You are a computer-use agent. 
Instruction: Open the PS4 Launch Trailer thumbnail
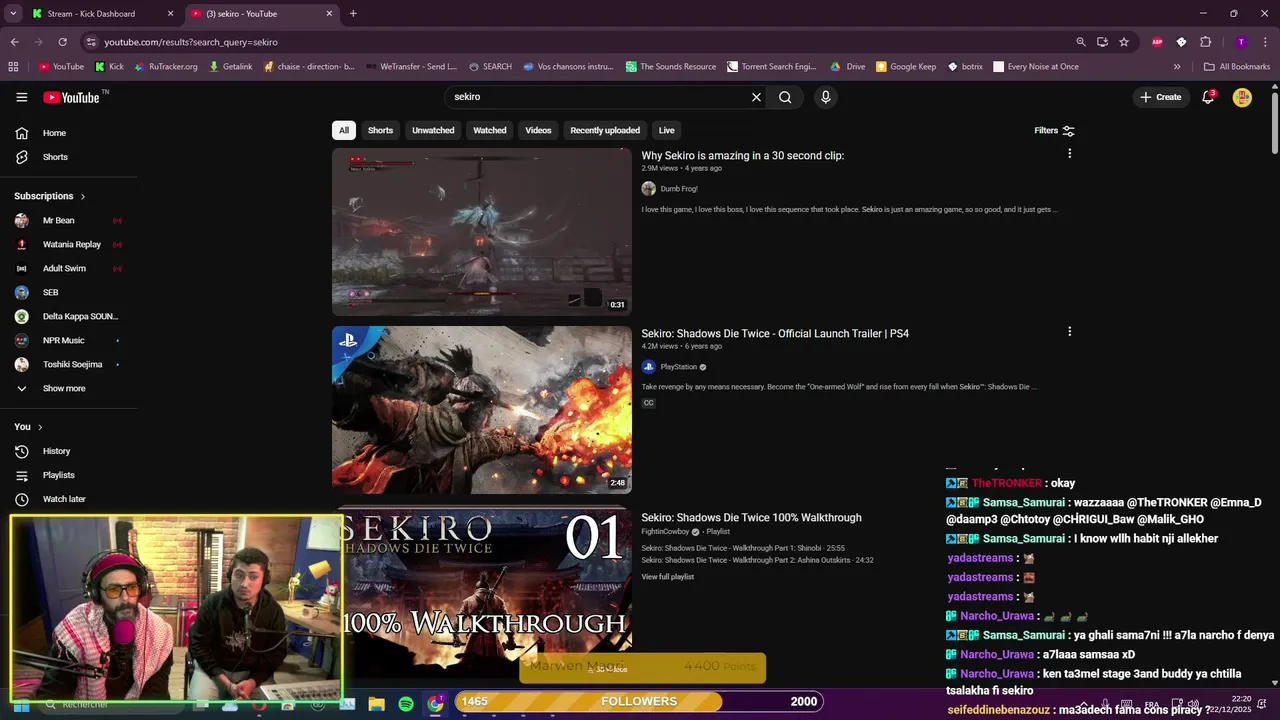[x=482, y=410]
